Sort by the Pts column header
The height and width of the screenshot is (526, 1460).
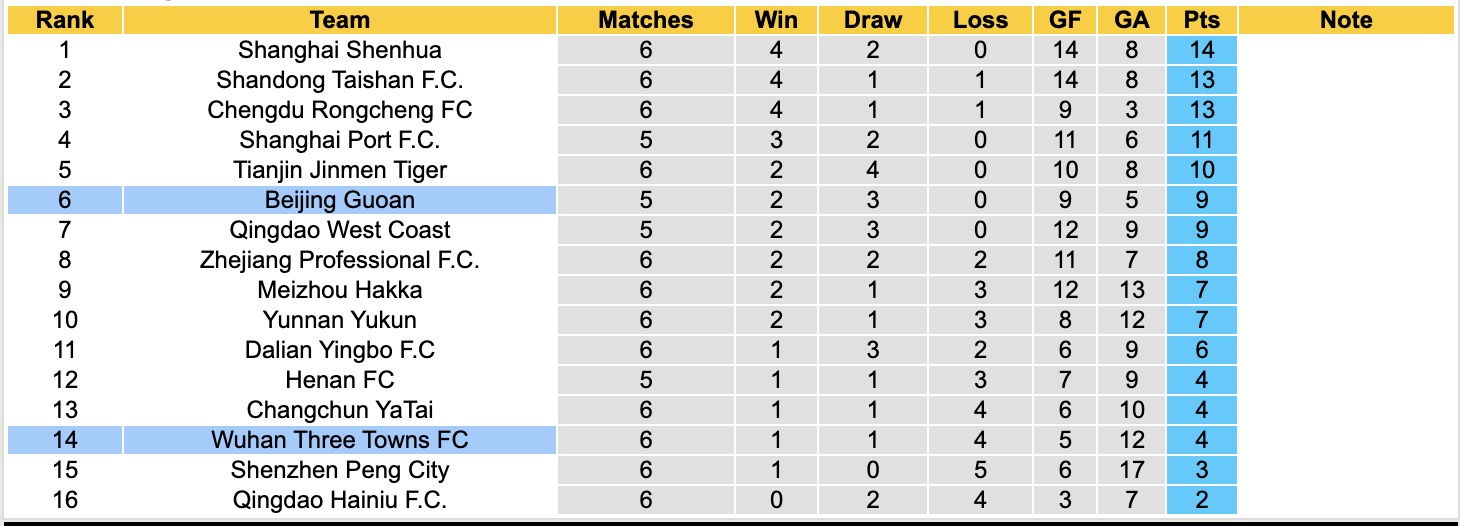[x=1201, y=20]
